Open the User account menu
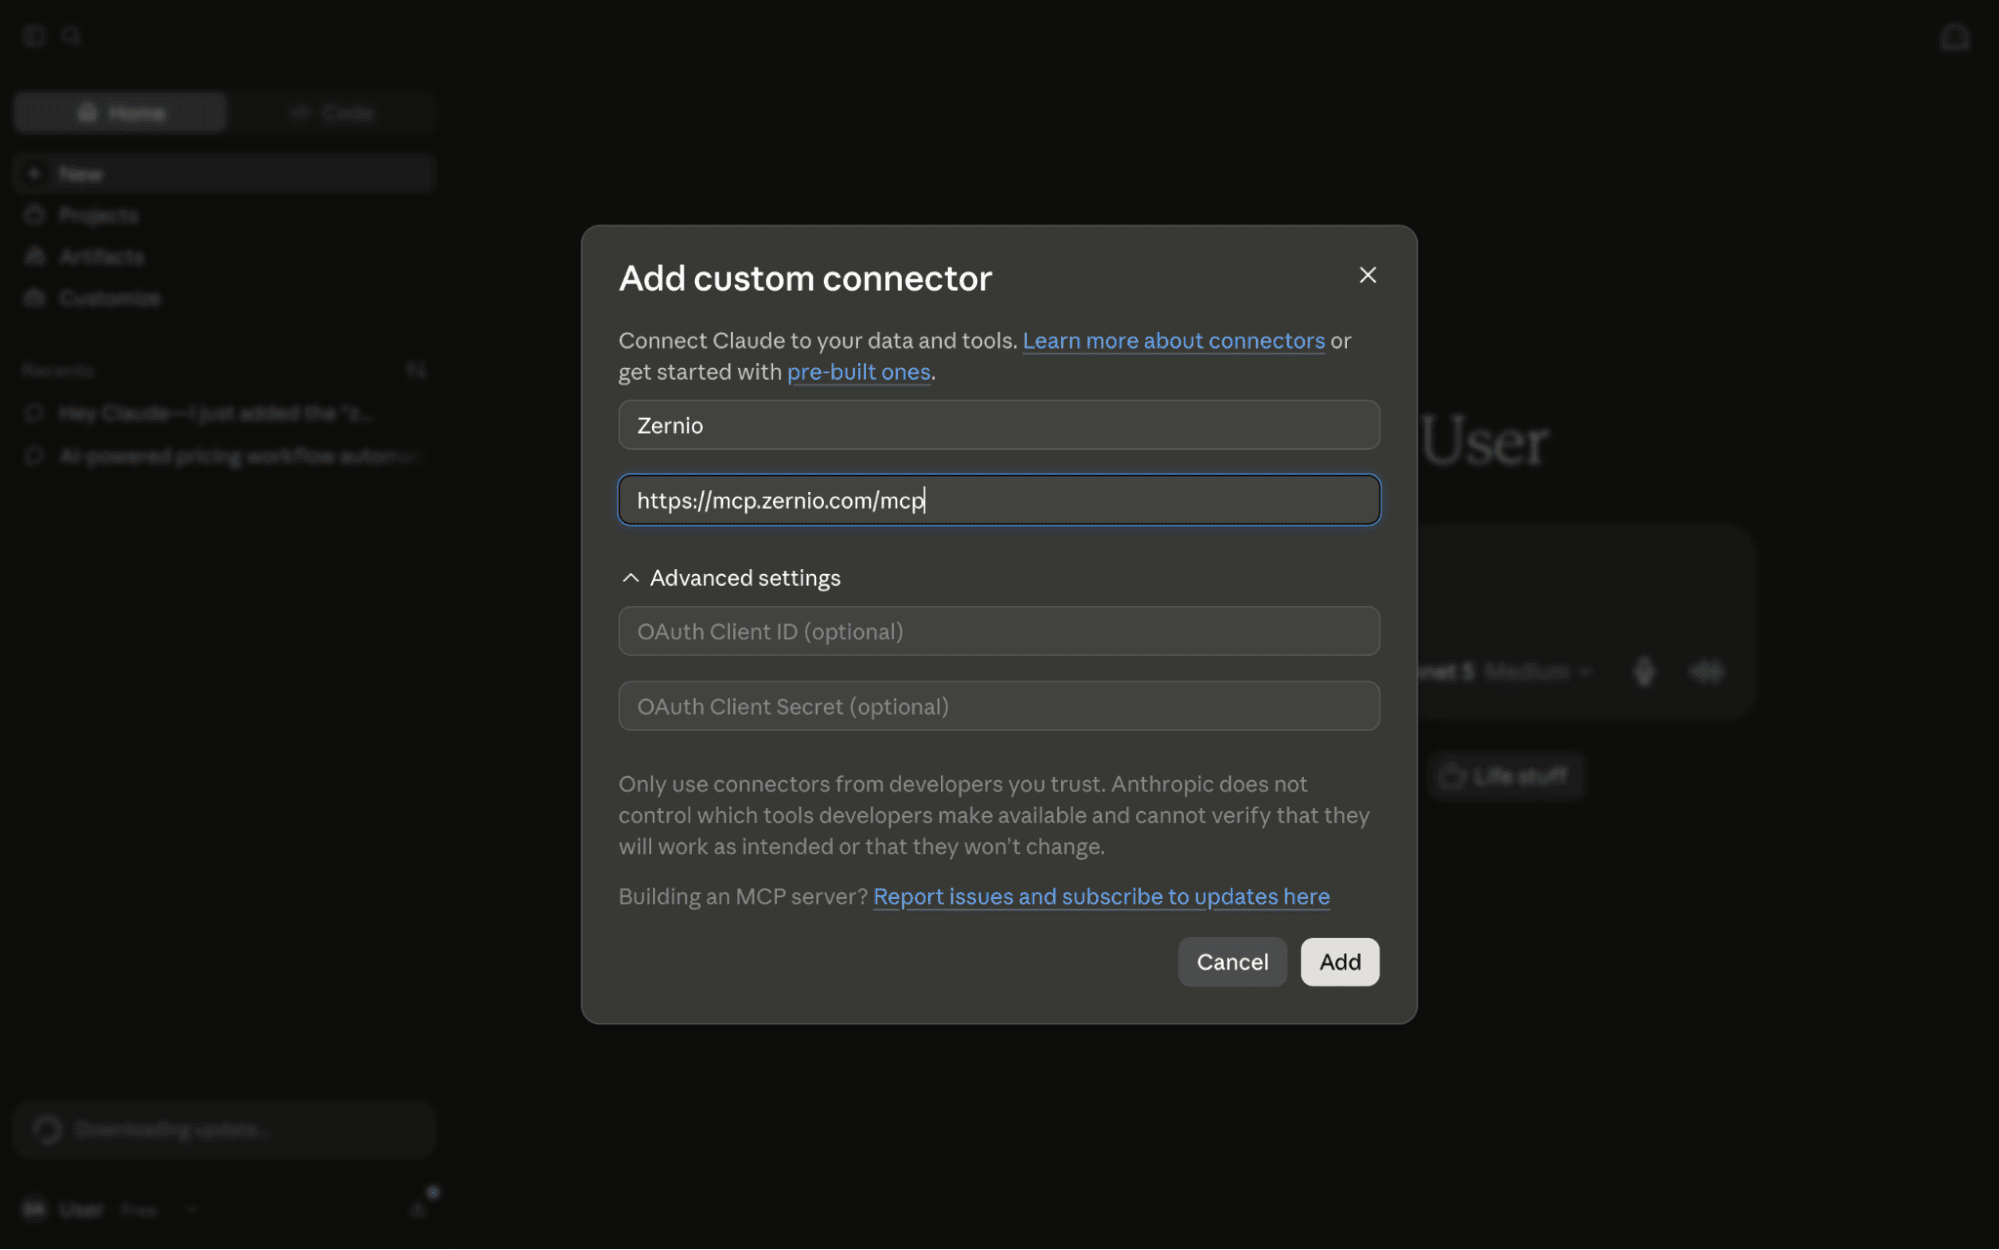1999x1250 pixels. [x=110, y=1210]
